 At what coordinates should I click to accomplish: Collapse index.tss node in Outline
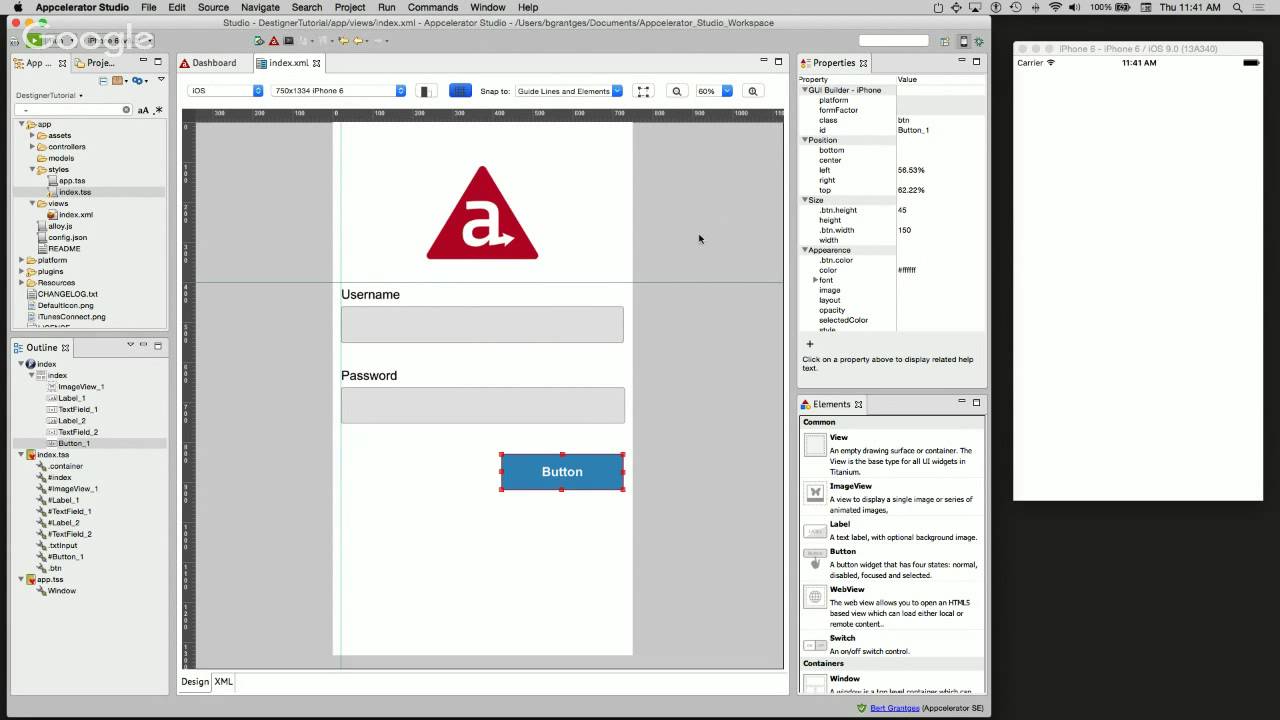point(21,455)
